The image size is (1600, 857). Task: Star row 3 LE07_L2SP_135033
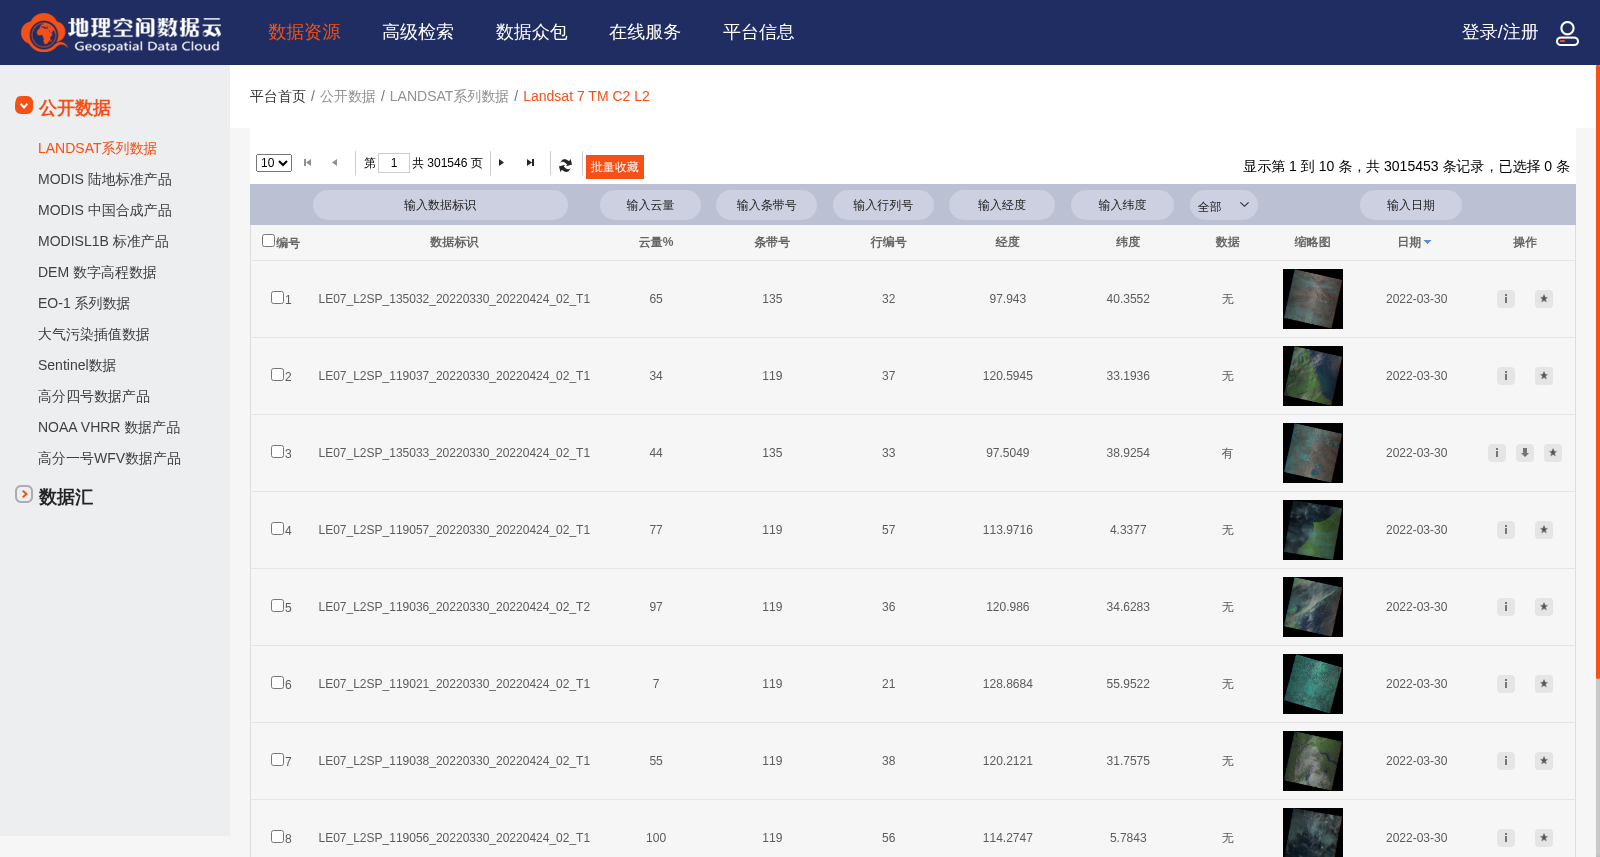(1552, 453)
